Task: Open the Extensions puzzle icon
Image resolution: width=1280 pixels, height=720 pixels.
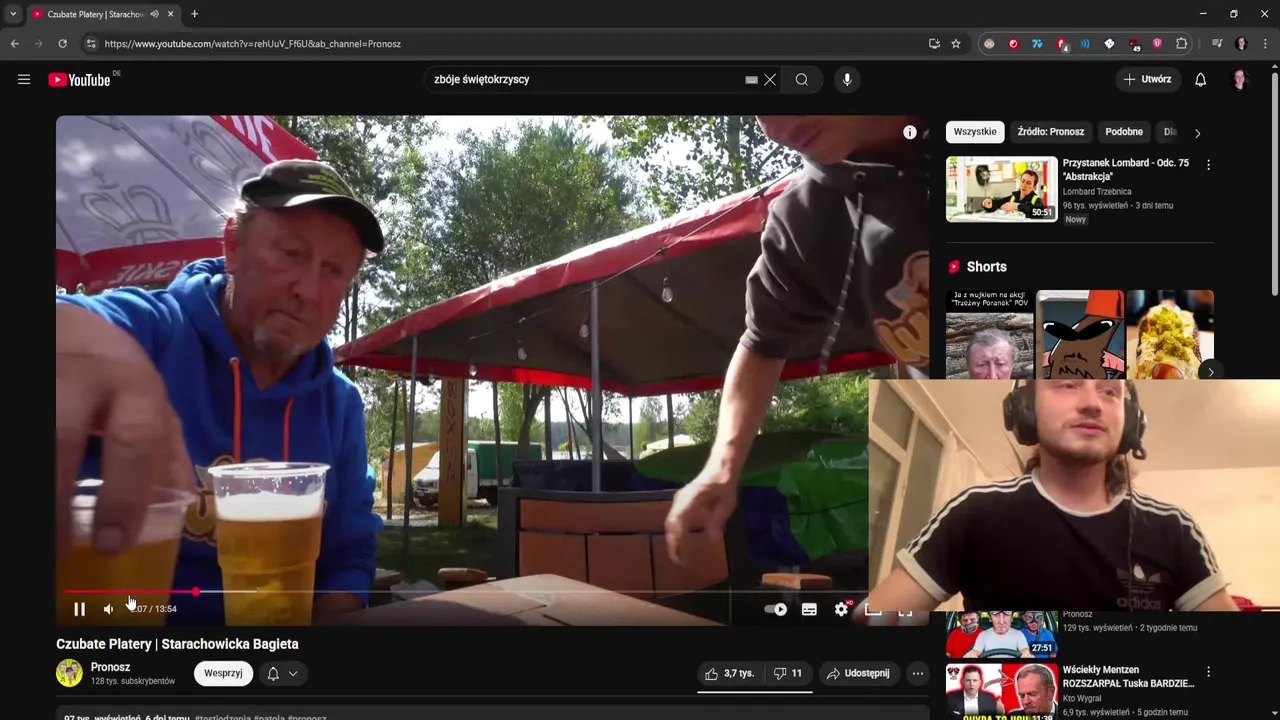Action: pos(1182,44)
